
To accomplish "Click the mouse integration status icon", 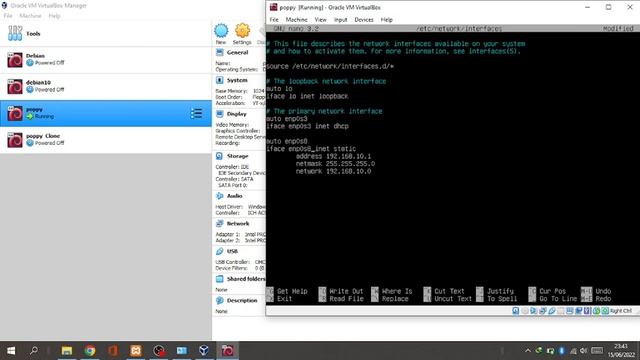I will coord(596,311).
